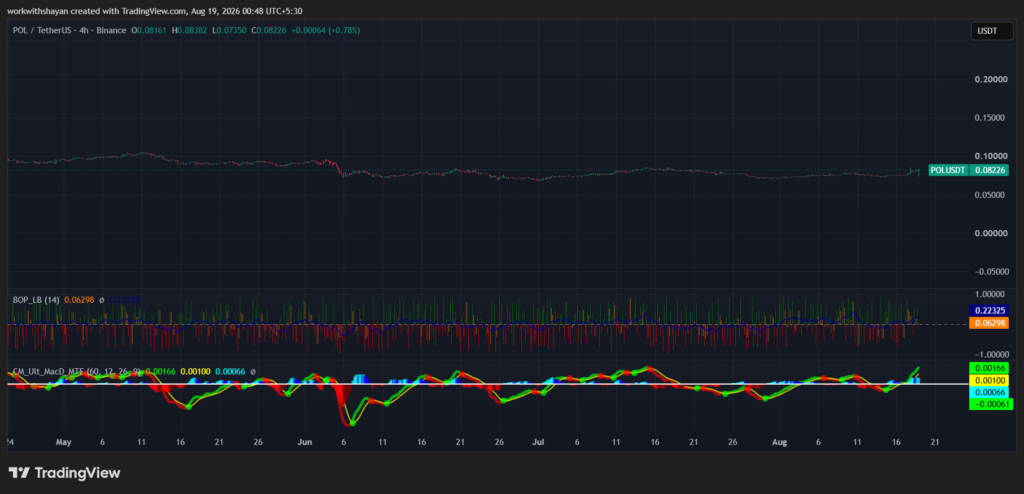Click the orange 0.06298 scale label
Image resolution: width=1024 pixels, height=494 pixels.
point(991,323)
